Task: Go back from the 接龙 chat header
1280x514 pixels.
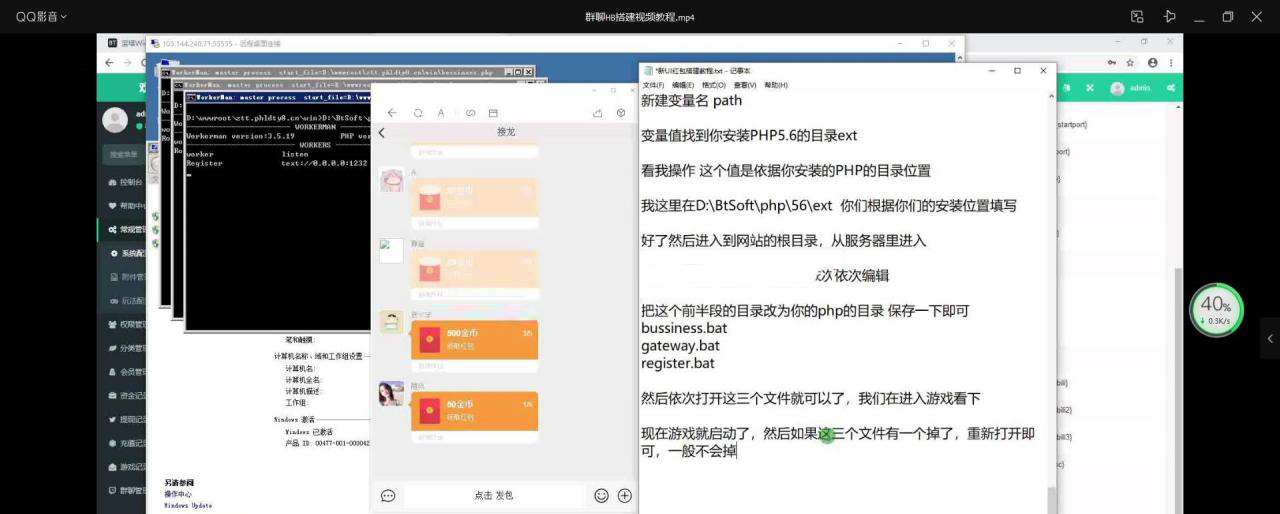Action: click(x=382, y=133)
